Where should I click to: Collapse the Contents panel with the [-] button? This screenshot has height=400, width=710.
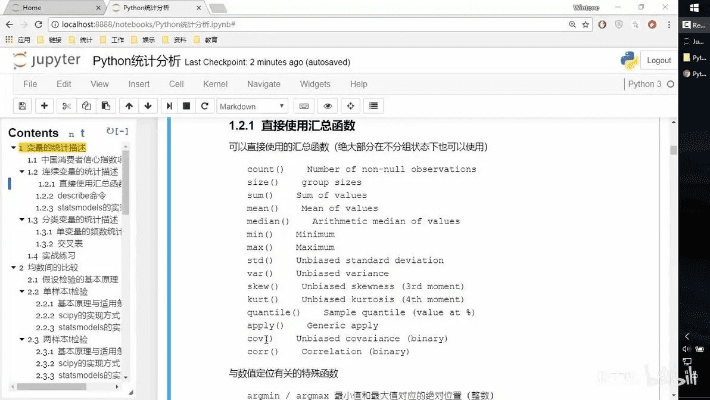122,131
